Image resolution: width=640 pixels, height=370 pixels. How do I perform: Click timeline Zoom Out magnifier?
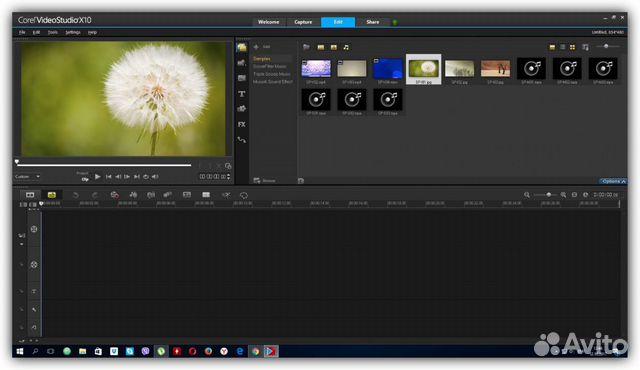click(527, 195)
